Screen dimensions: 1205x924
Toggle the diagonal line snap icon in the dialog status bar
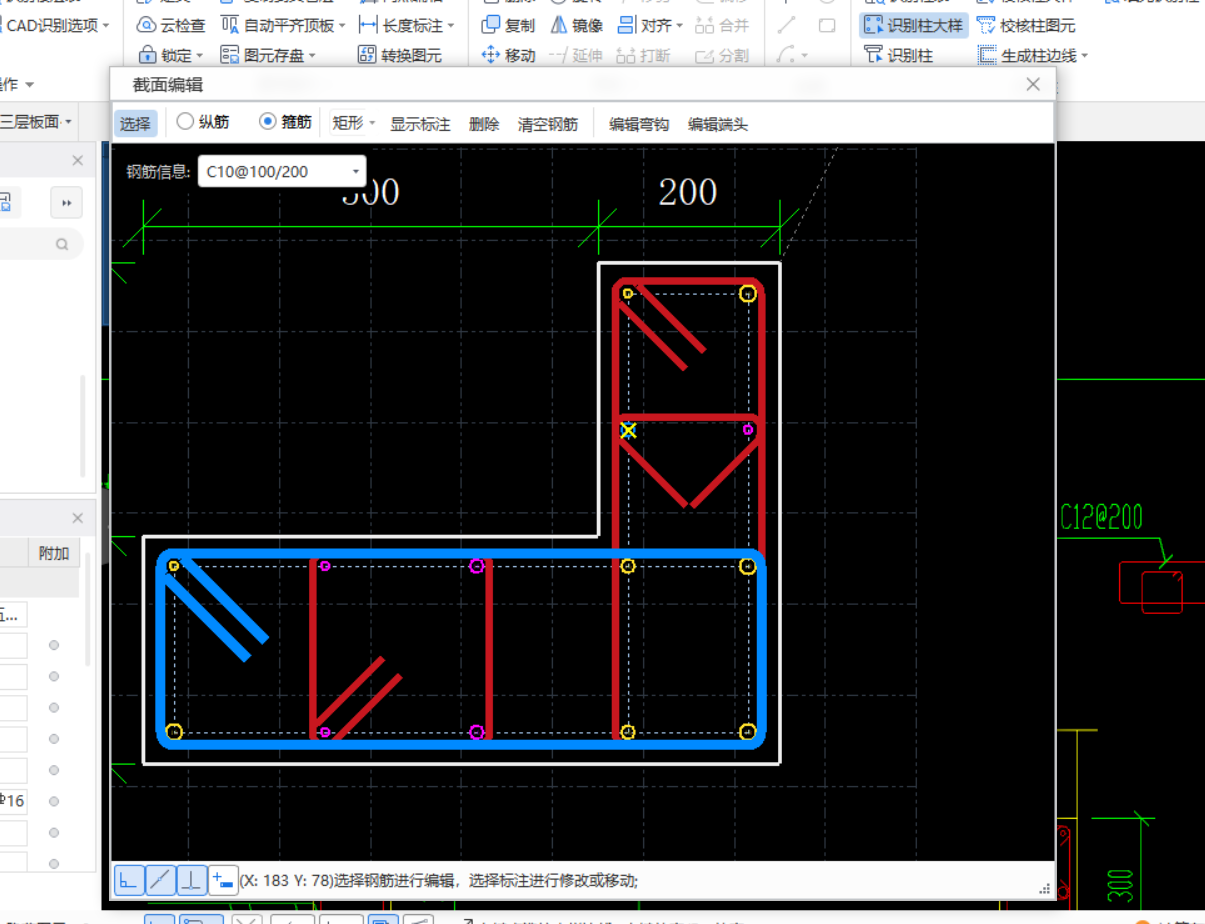[x=160, y=880]
